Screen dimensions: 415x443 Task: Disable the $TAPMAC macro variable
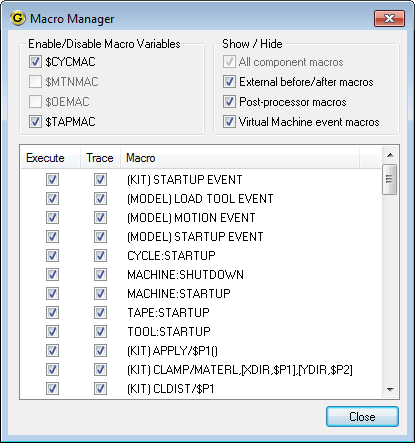[x=35, y=122]
